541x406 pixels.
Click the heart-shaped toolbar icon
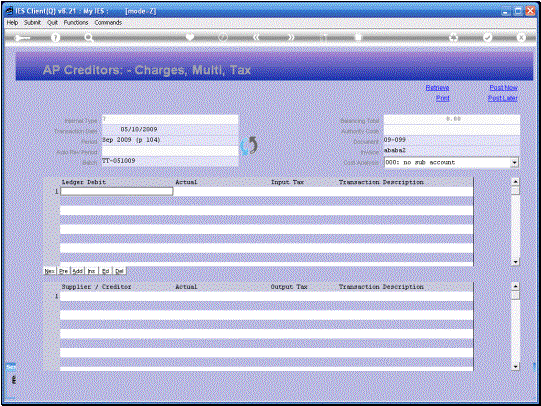190,37
